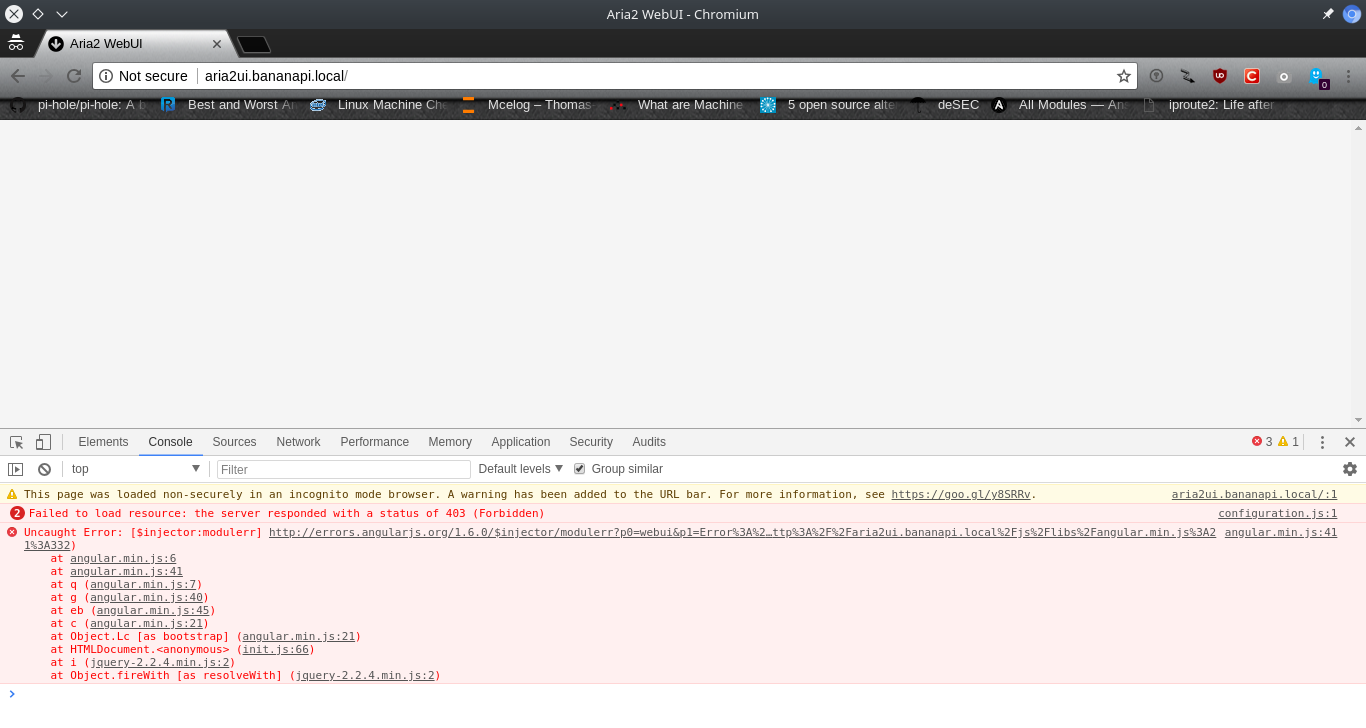Toggle the device toolbar icon
1366x728 pixels.
42,441
